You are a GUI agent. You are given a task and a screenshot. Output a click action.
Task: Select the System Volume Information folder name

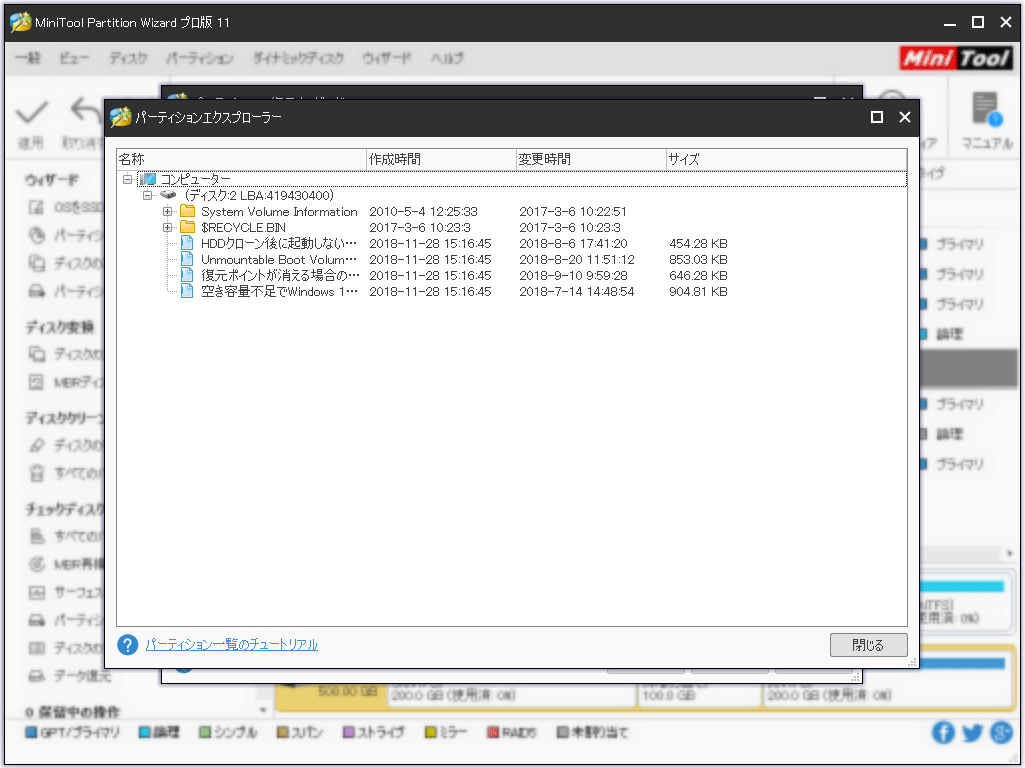point(279,212)
